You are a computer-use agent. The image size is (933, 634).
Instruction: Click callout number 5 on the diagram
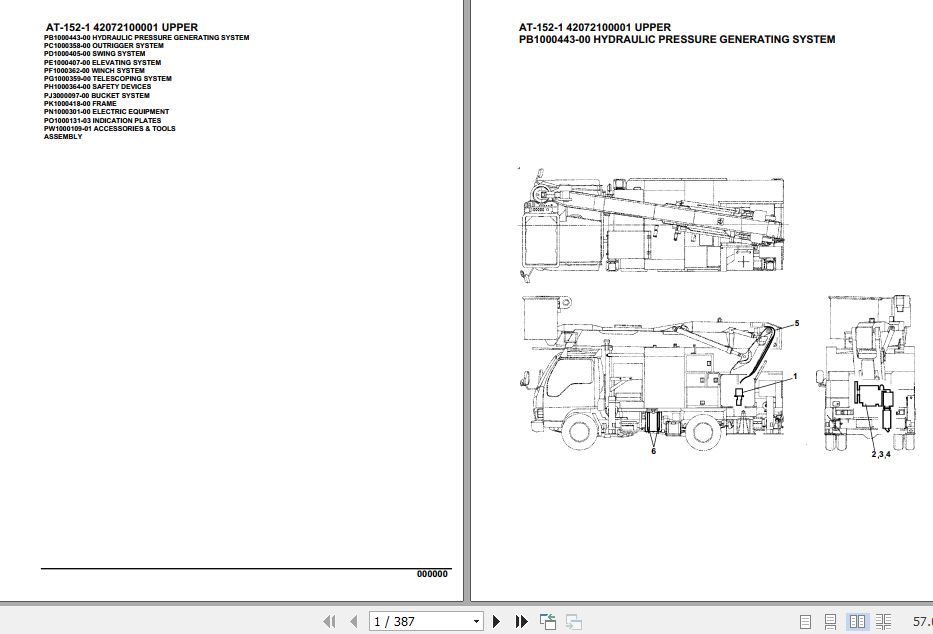(795, 323)
